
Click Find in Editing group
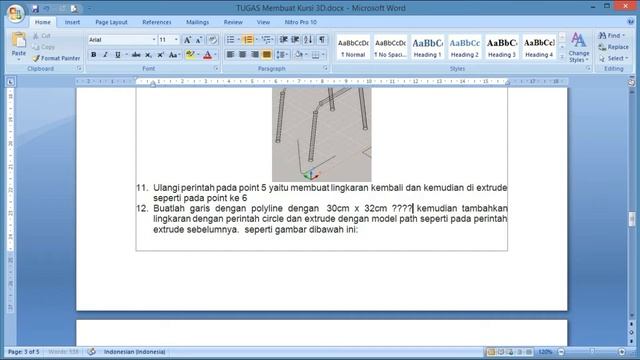pyautogui.click(x=611, y=36)
